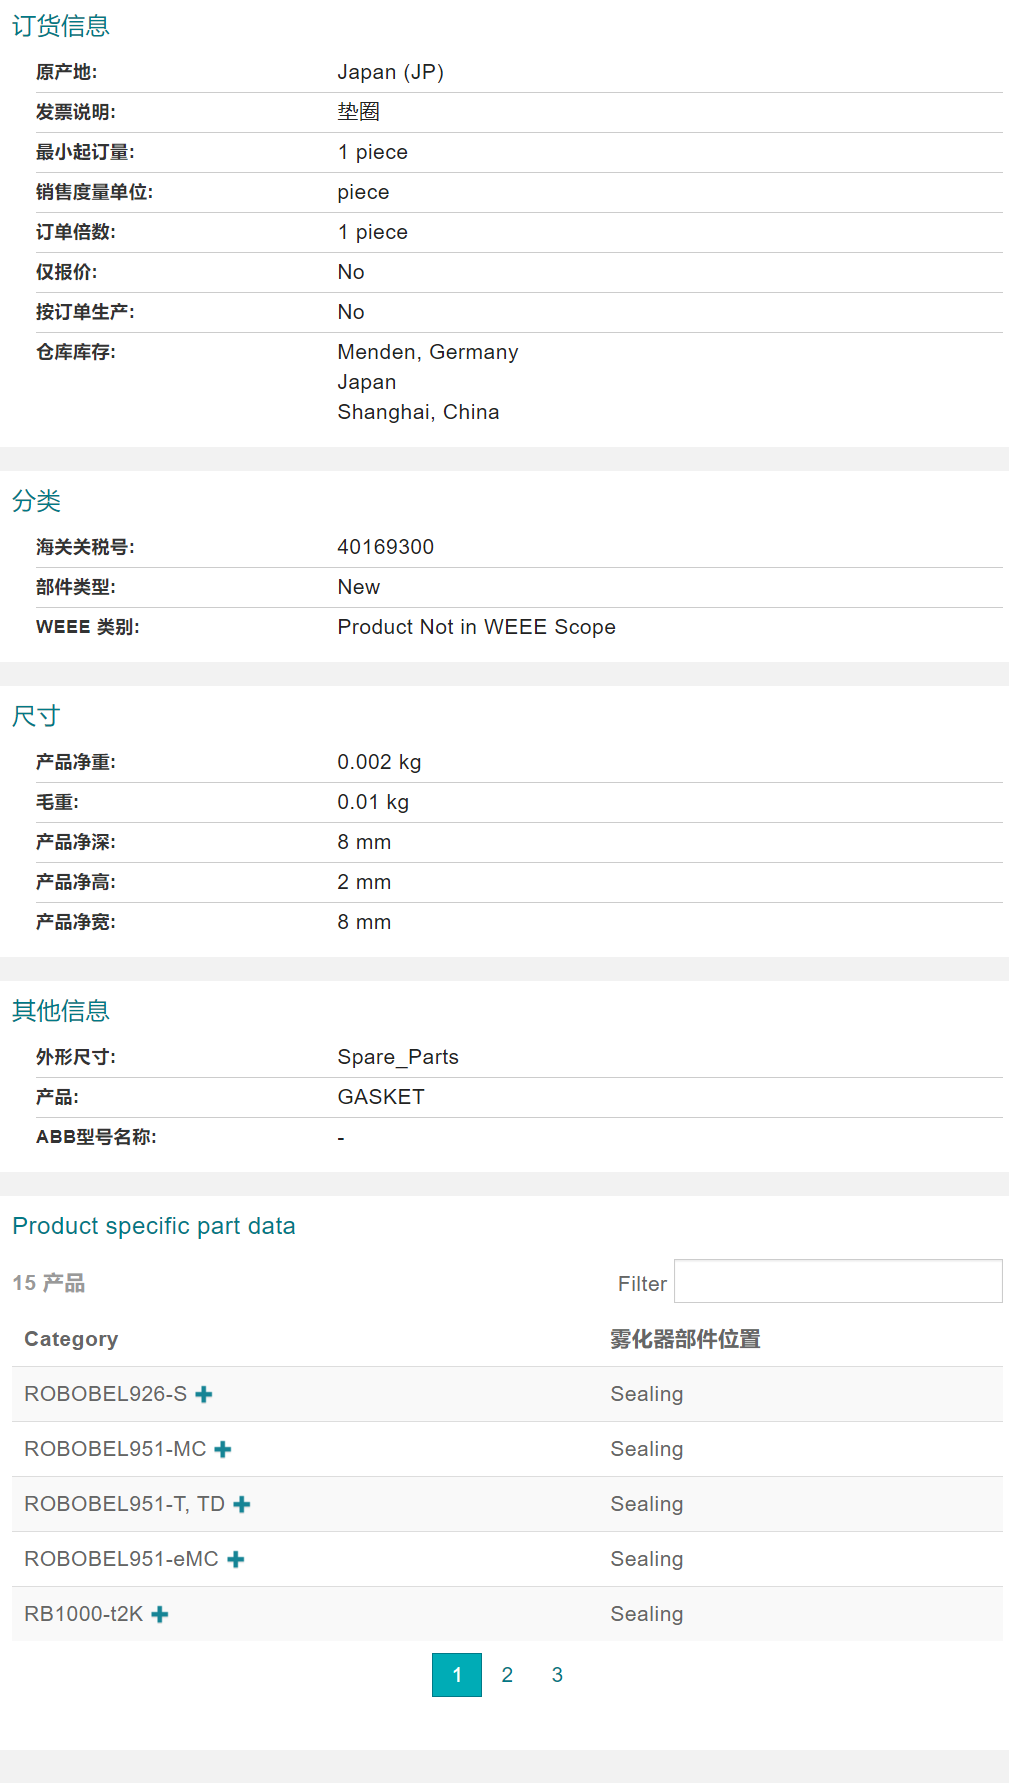This screenshot has height=1783, width=1009.
Task: Select the active page 1 button
Action: 457,1675
